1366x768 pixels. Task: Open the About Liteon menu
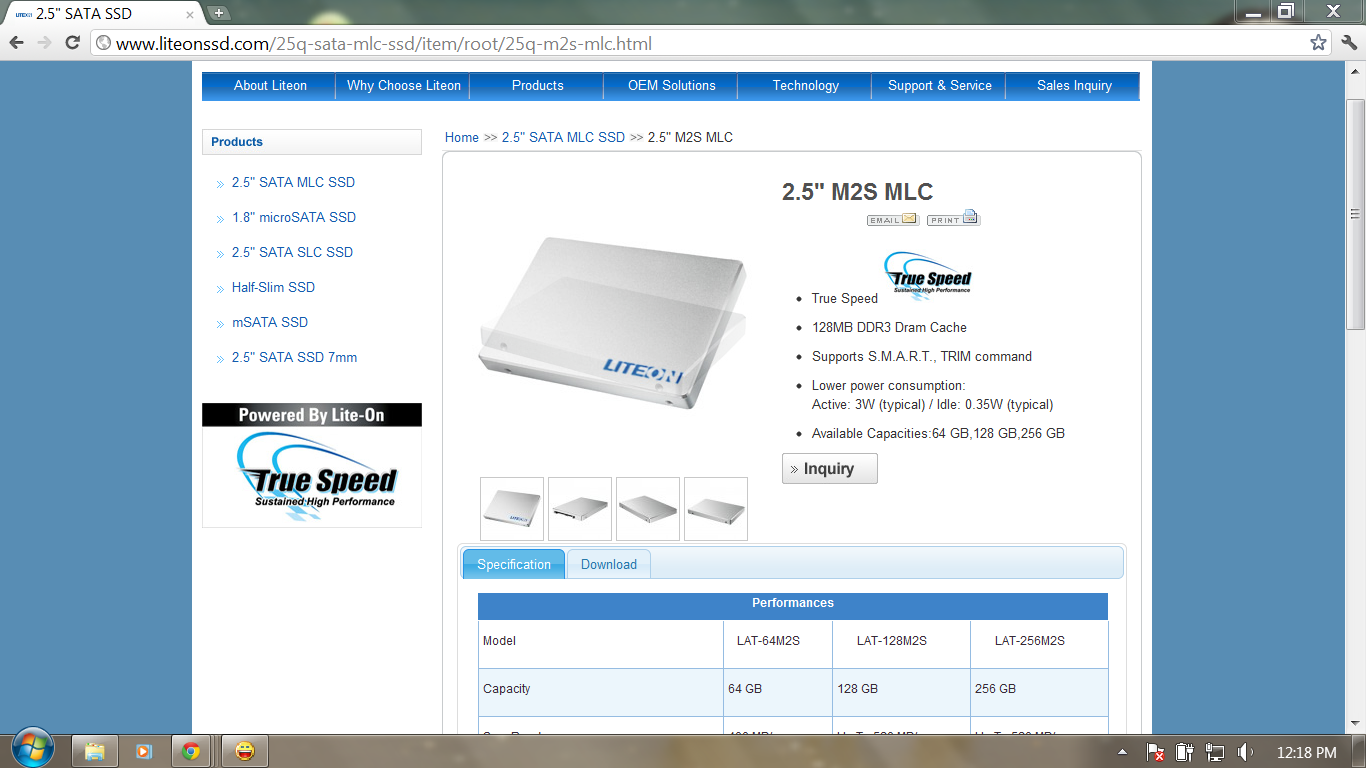[x=270, y=86]
